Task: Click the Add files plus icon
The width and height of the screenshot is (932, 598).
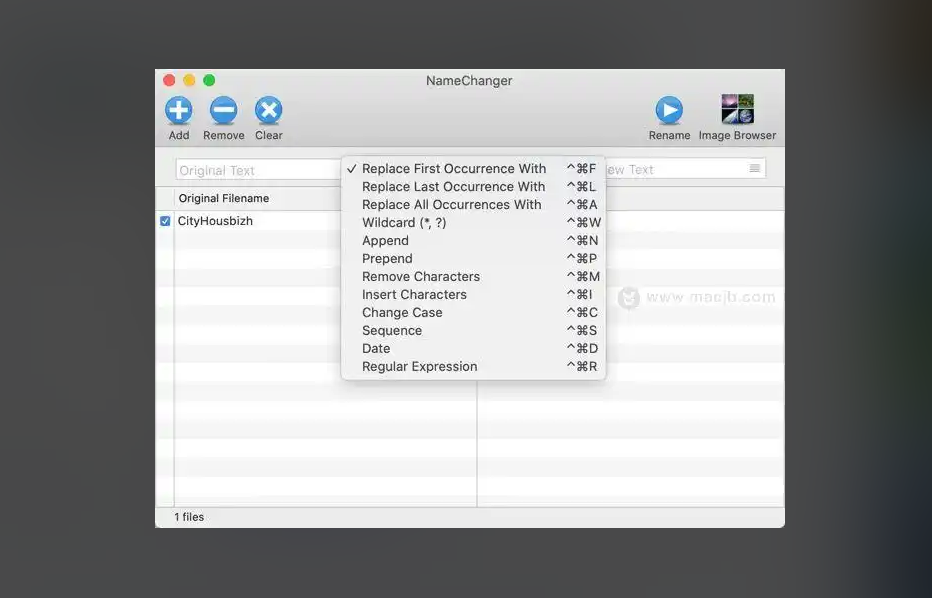Action: pos(178,111)
